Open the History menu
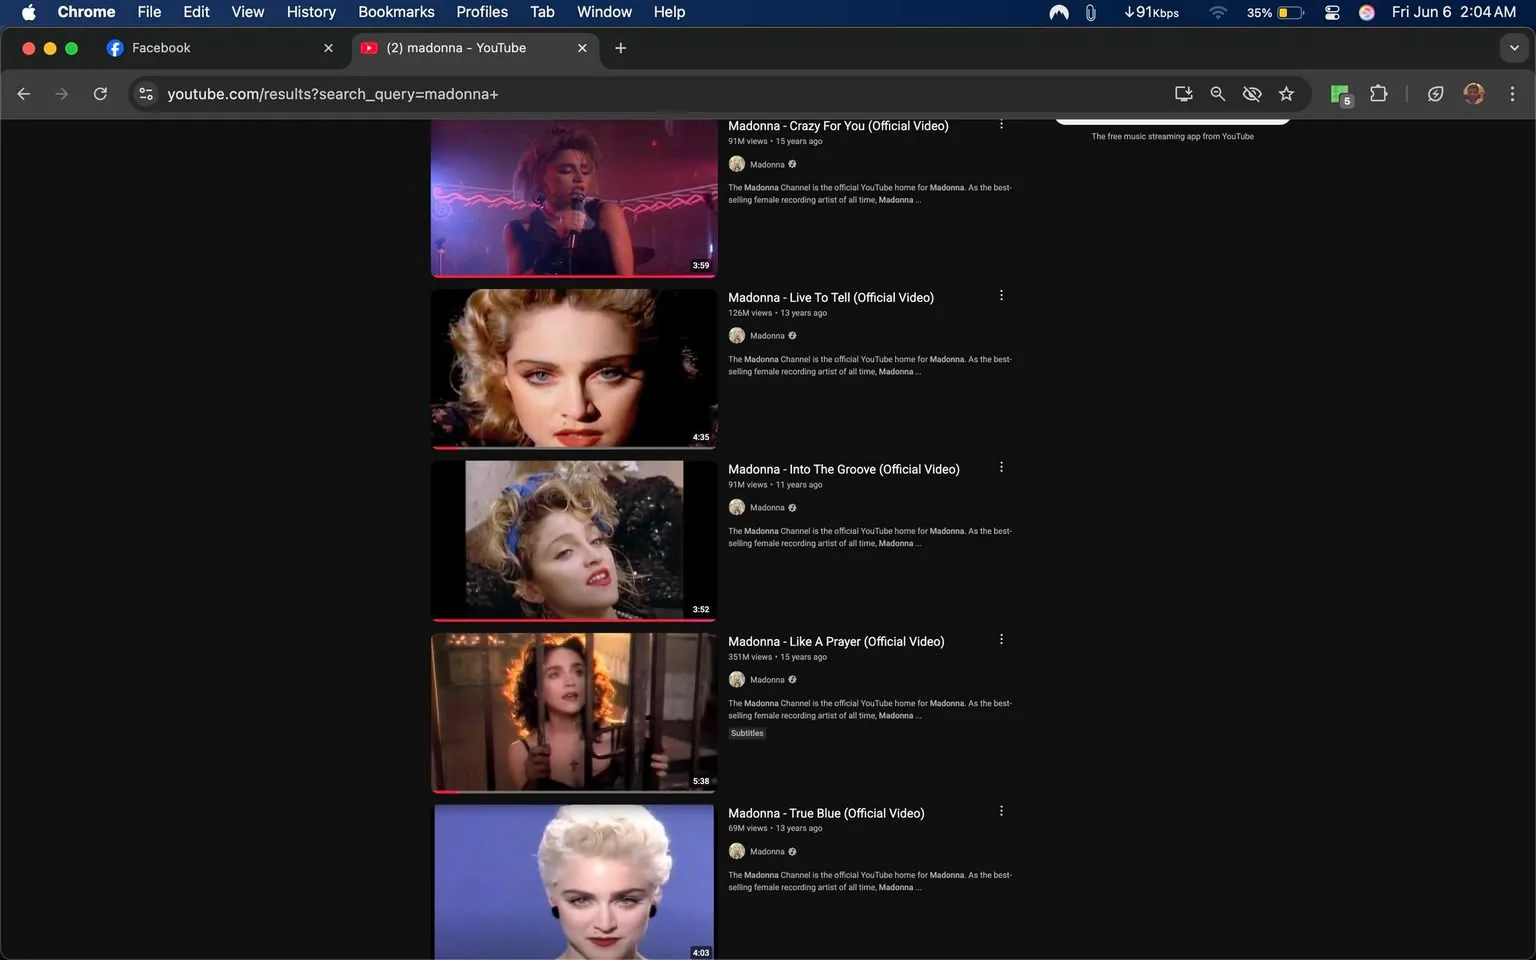1536x960 pixels. click(x=310, y=12)
